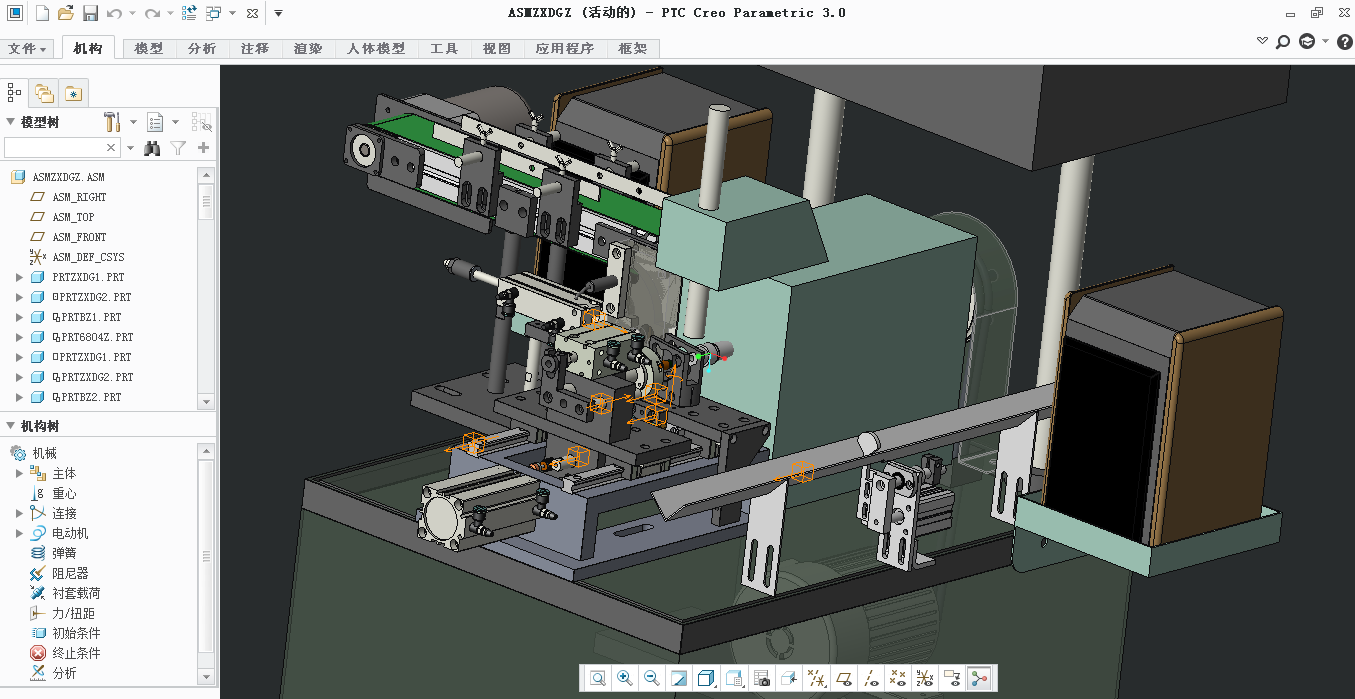The width and height of the screenshot is (1355, 699).
Task: Expand the PRTBZ1.PRT node
Action: [x=19, y=317]
